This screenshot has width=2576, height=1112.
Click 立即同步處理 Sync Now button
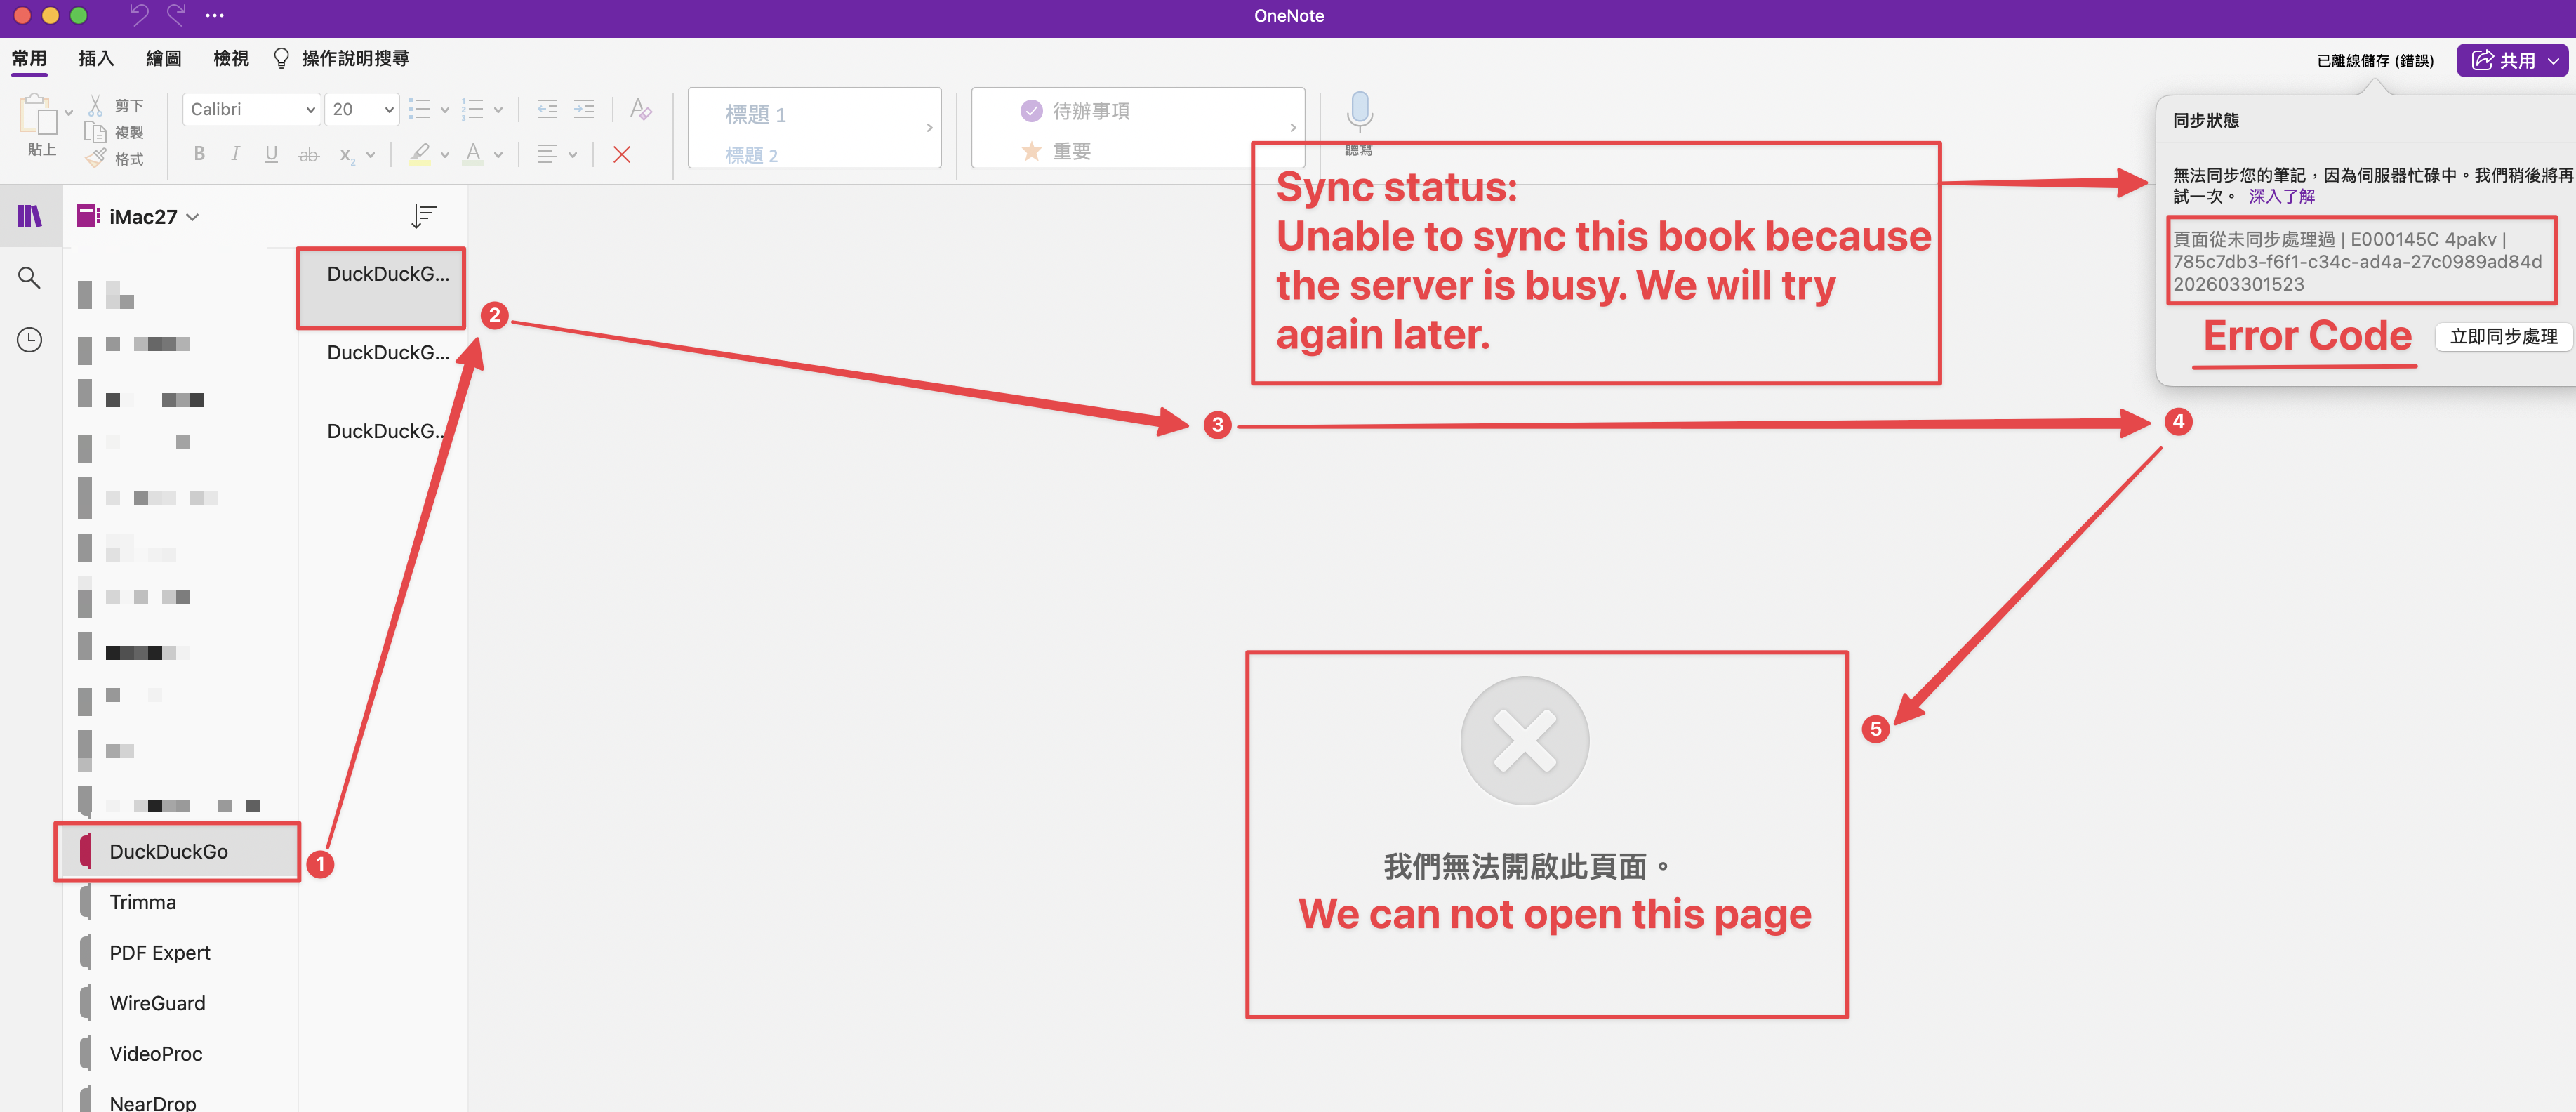click(x=2503, y=336)
